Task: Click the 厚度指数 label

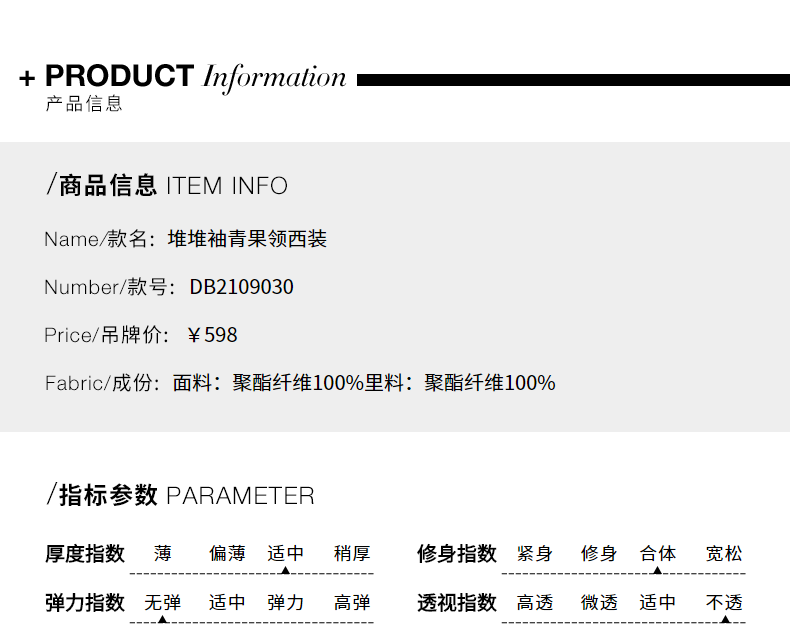Action: pos(85,553)
